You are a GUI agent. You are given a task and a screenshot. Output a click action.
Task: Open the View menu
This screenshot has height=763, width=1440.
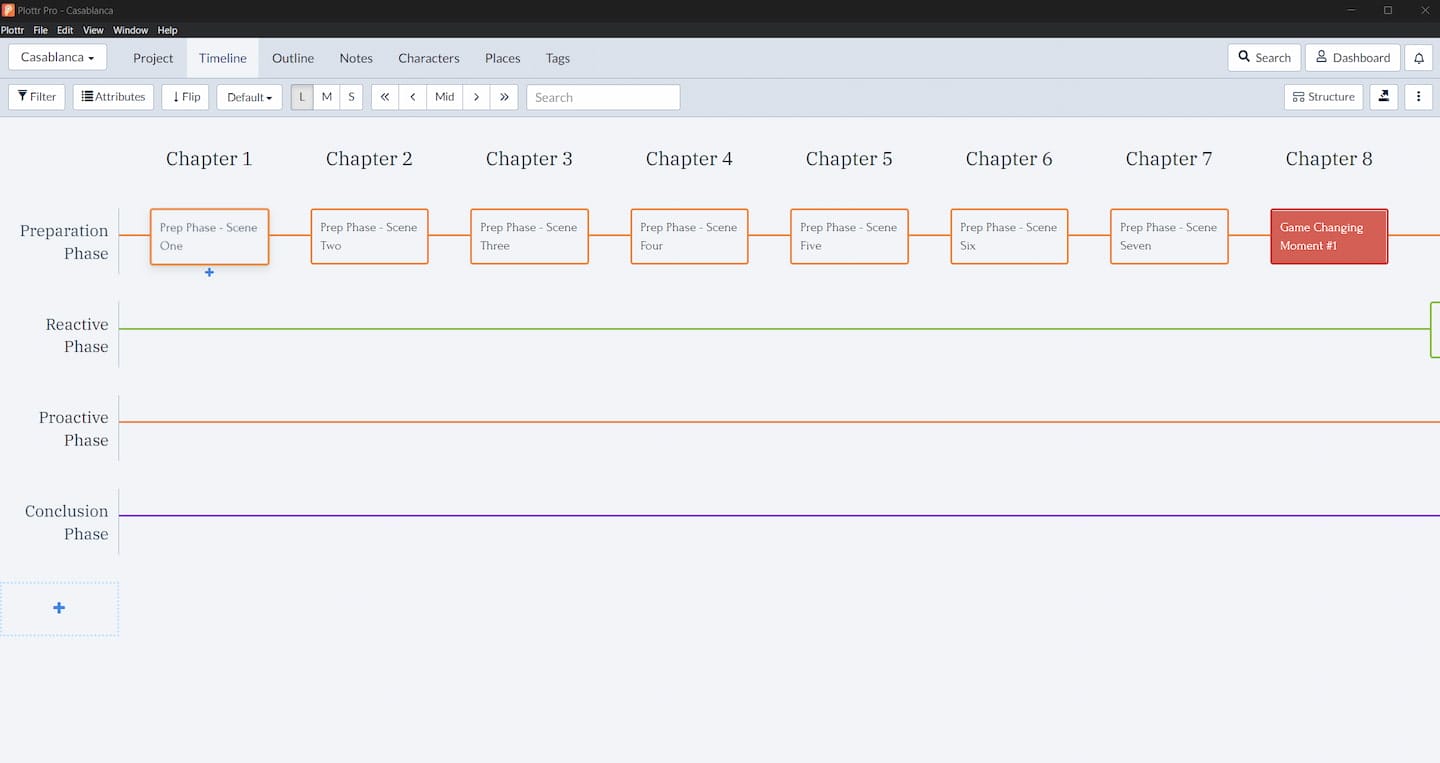click(x=93, y=30)
